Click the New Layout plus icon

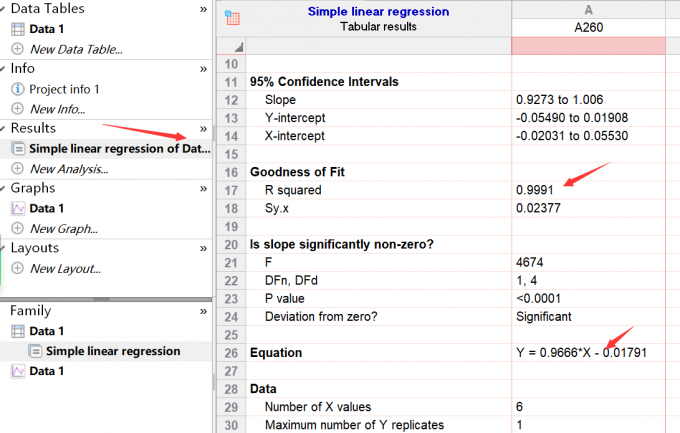click(17, 268)
